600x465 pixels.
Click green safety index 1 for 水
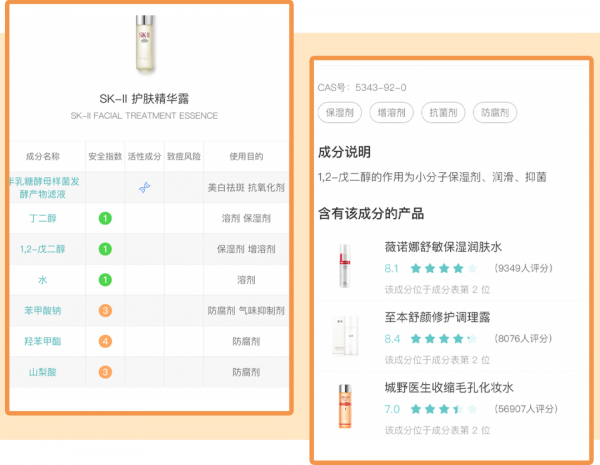(105, 280)
